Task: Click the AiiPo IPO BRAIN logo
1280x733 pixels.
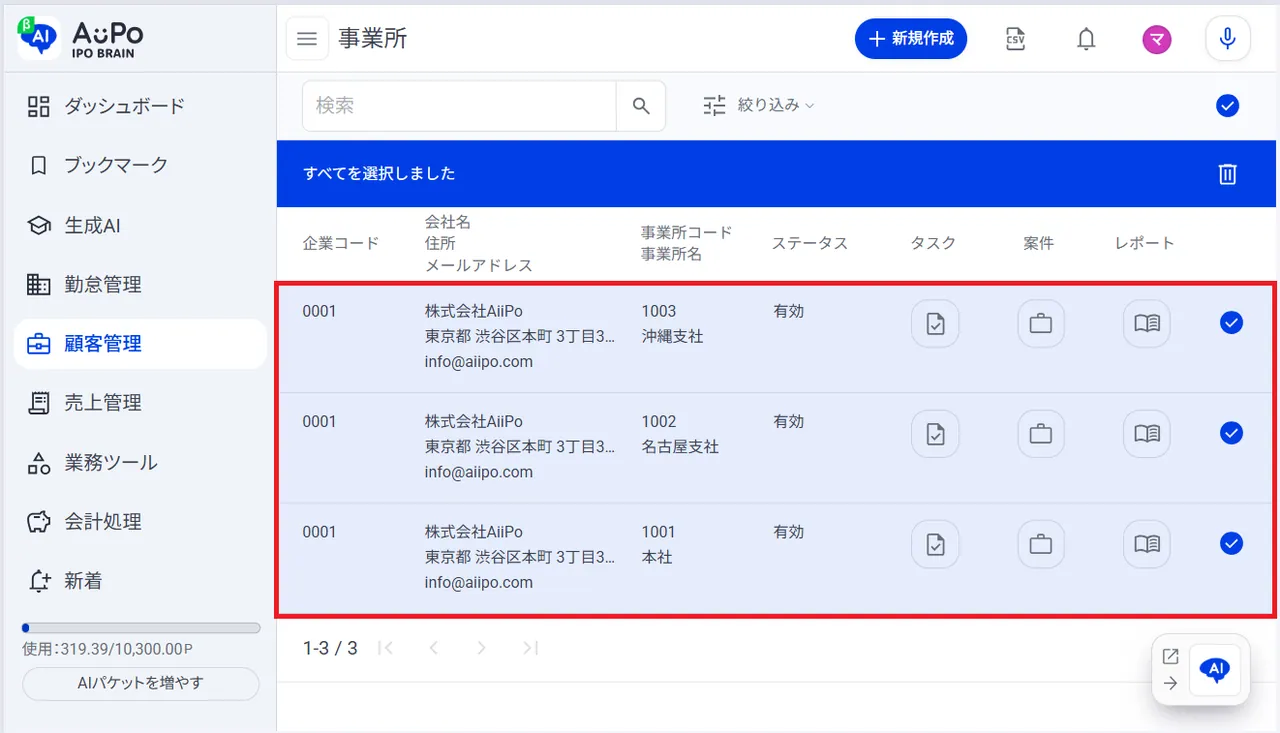Action: pyautogui.click(x=81, y=38)
